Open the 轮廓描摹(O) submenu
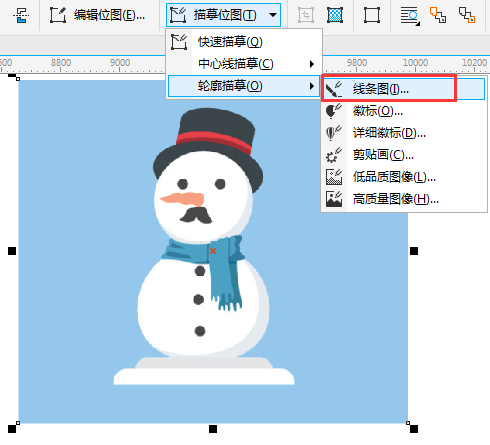This screenshot has width=490, height=445. [x=244, y=86]
